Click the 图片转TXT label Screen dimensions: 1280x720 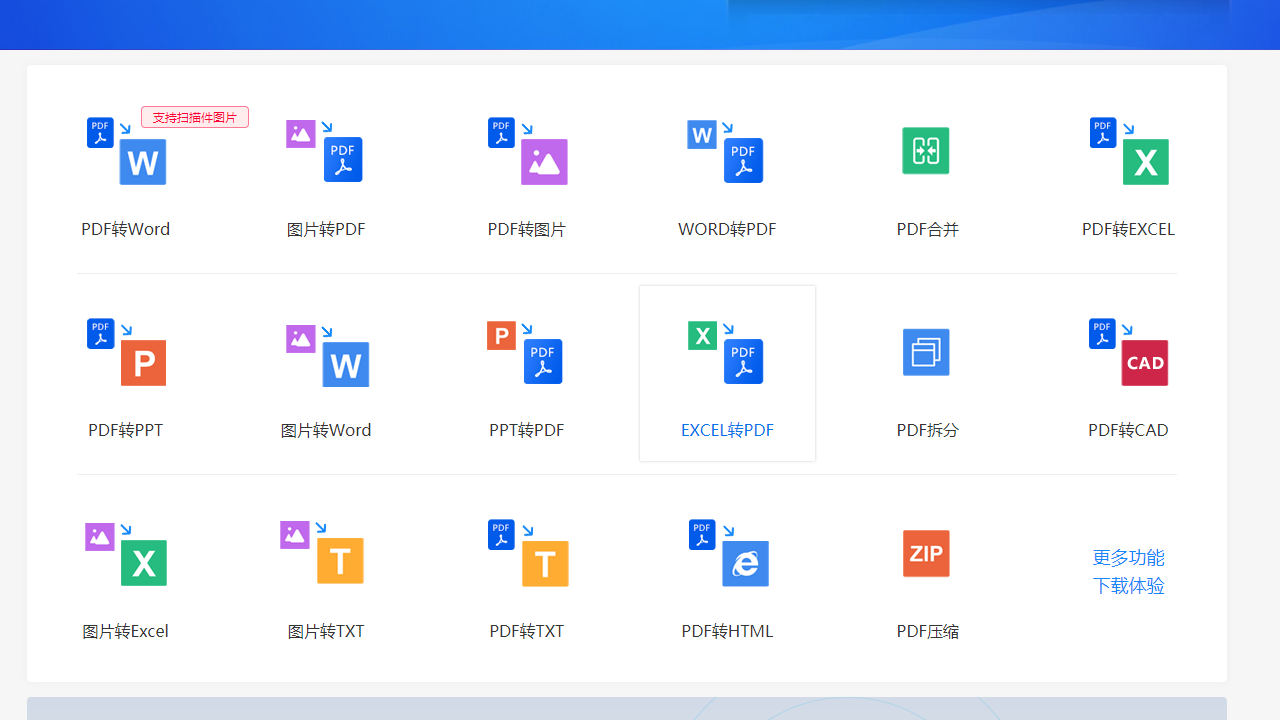pos(326,631)
